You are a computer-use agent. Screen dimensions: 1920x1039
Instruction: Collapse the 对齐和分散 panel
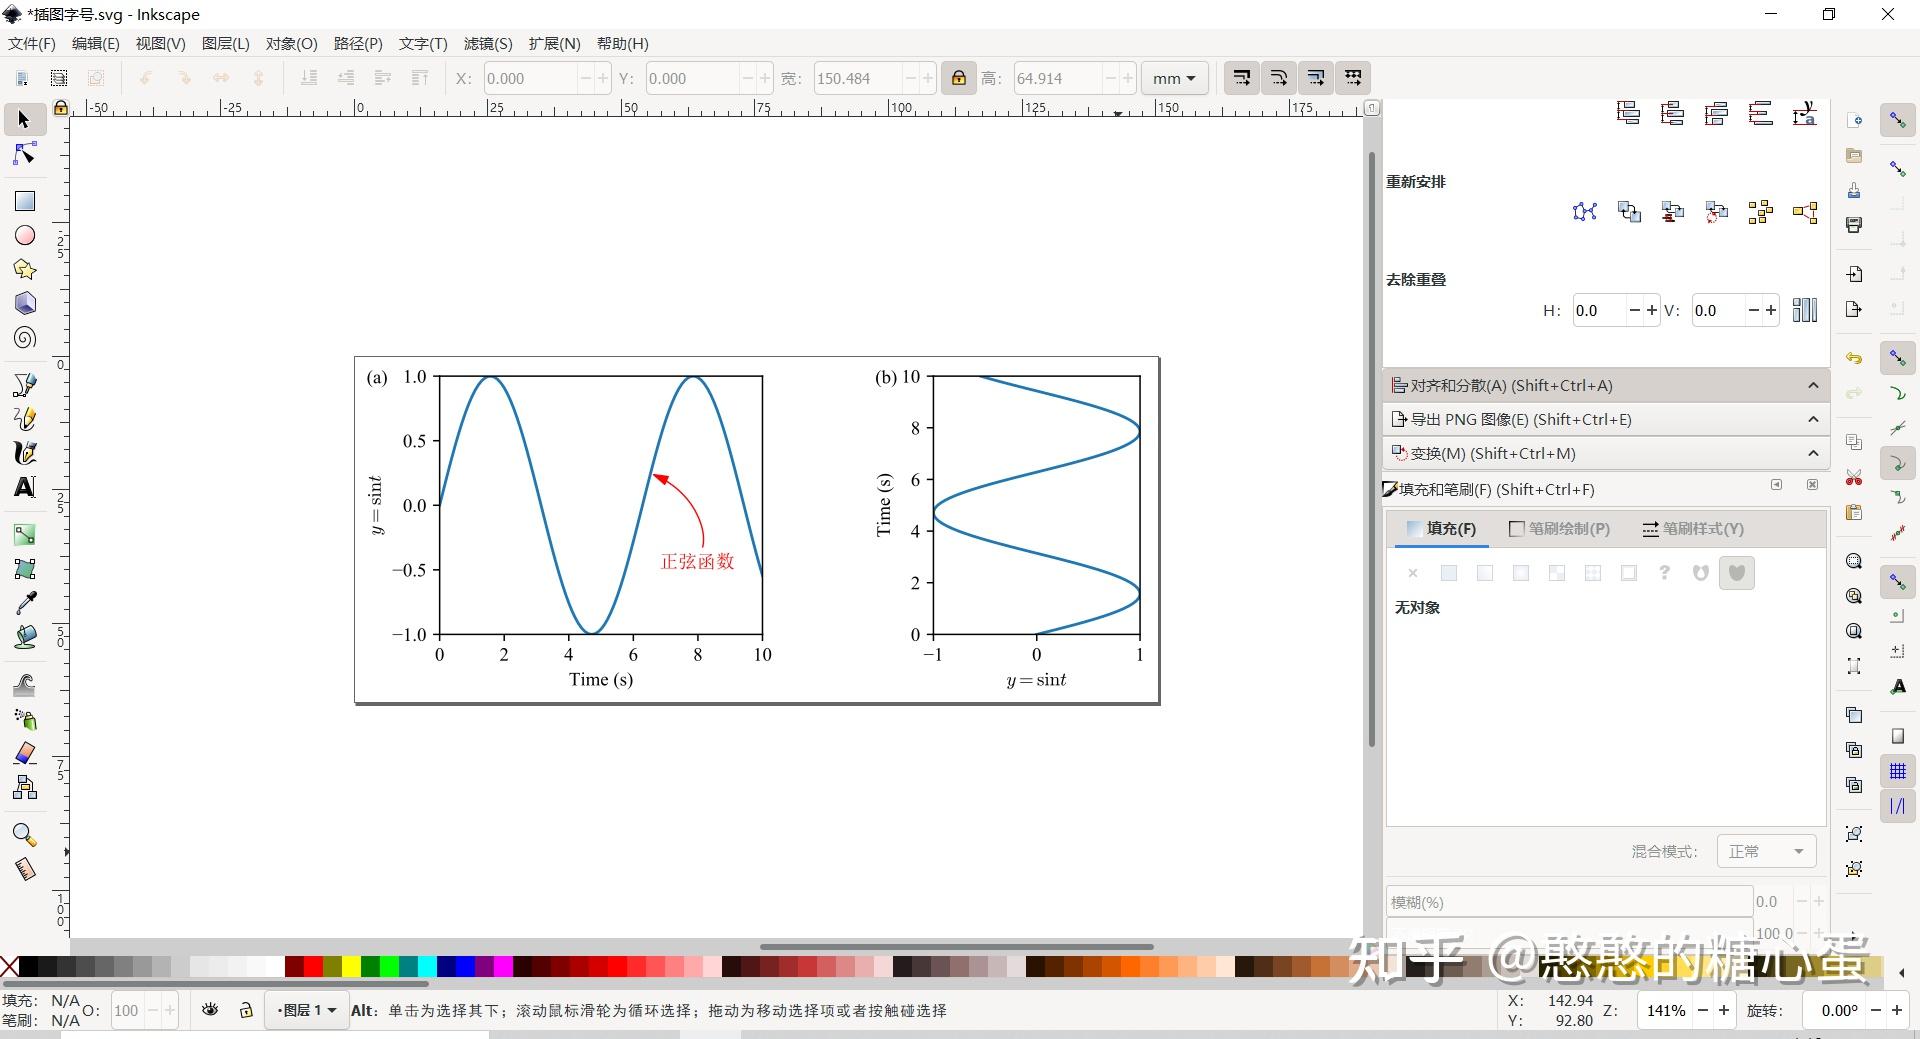click(x=1812, y=385)
